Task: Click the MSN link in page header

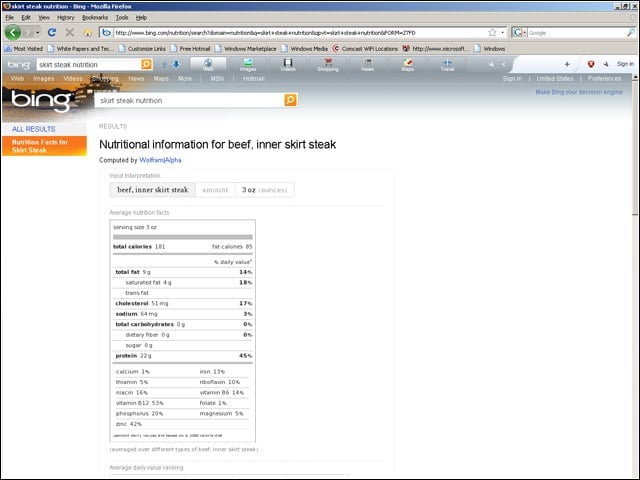Action: 217,78
